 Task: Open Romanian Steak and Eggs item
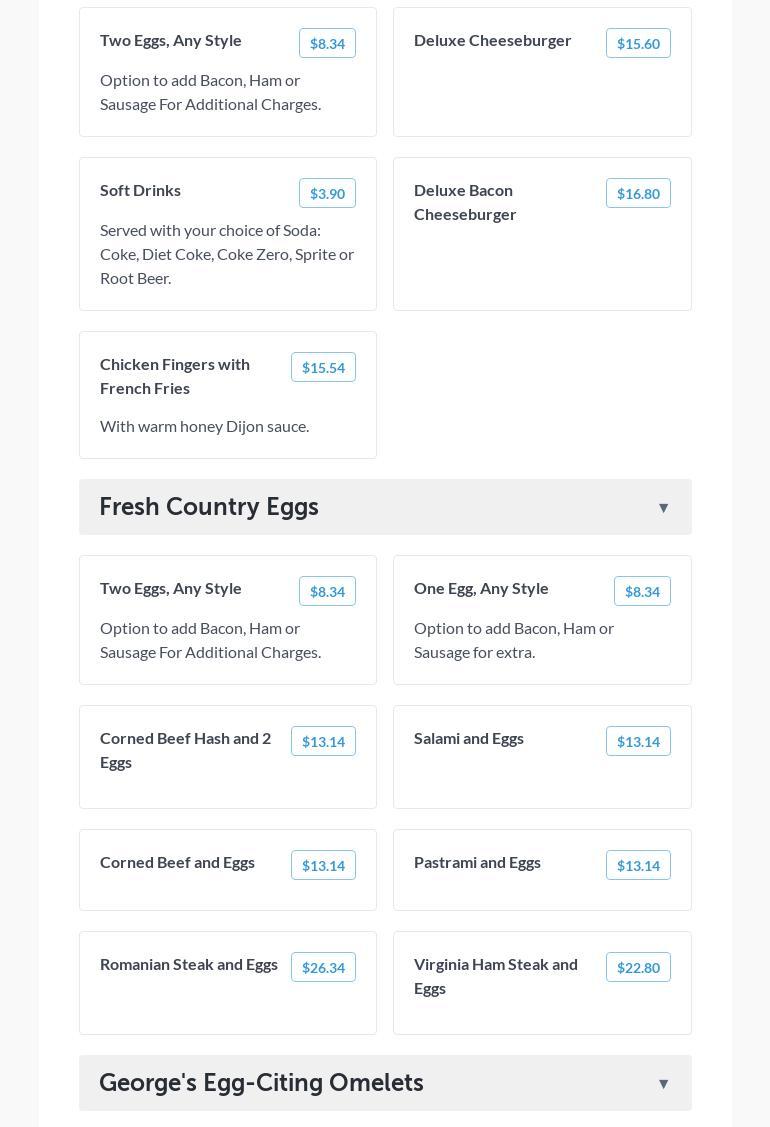(189, 964)
